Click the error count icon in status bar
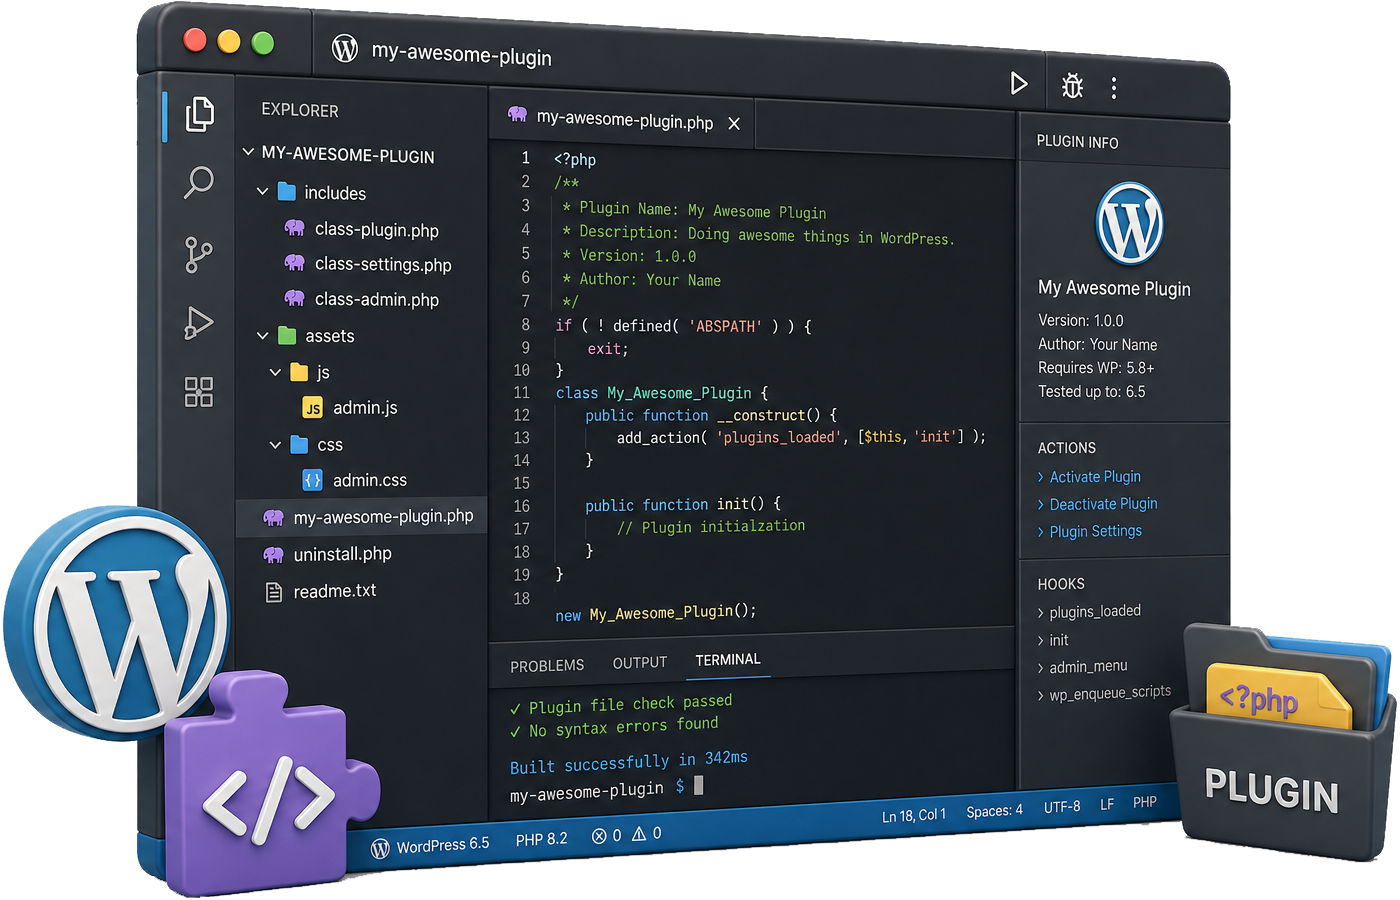Image resolution: width=1400 pixels, height=900 pixels. (x=599, y=836)
